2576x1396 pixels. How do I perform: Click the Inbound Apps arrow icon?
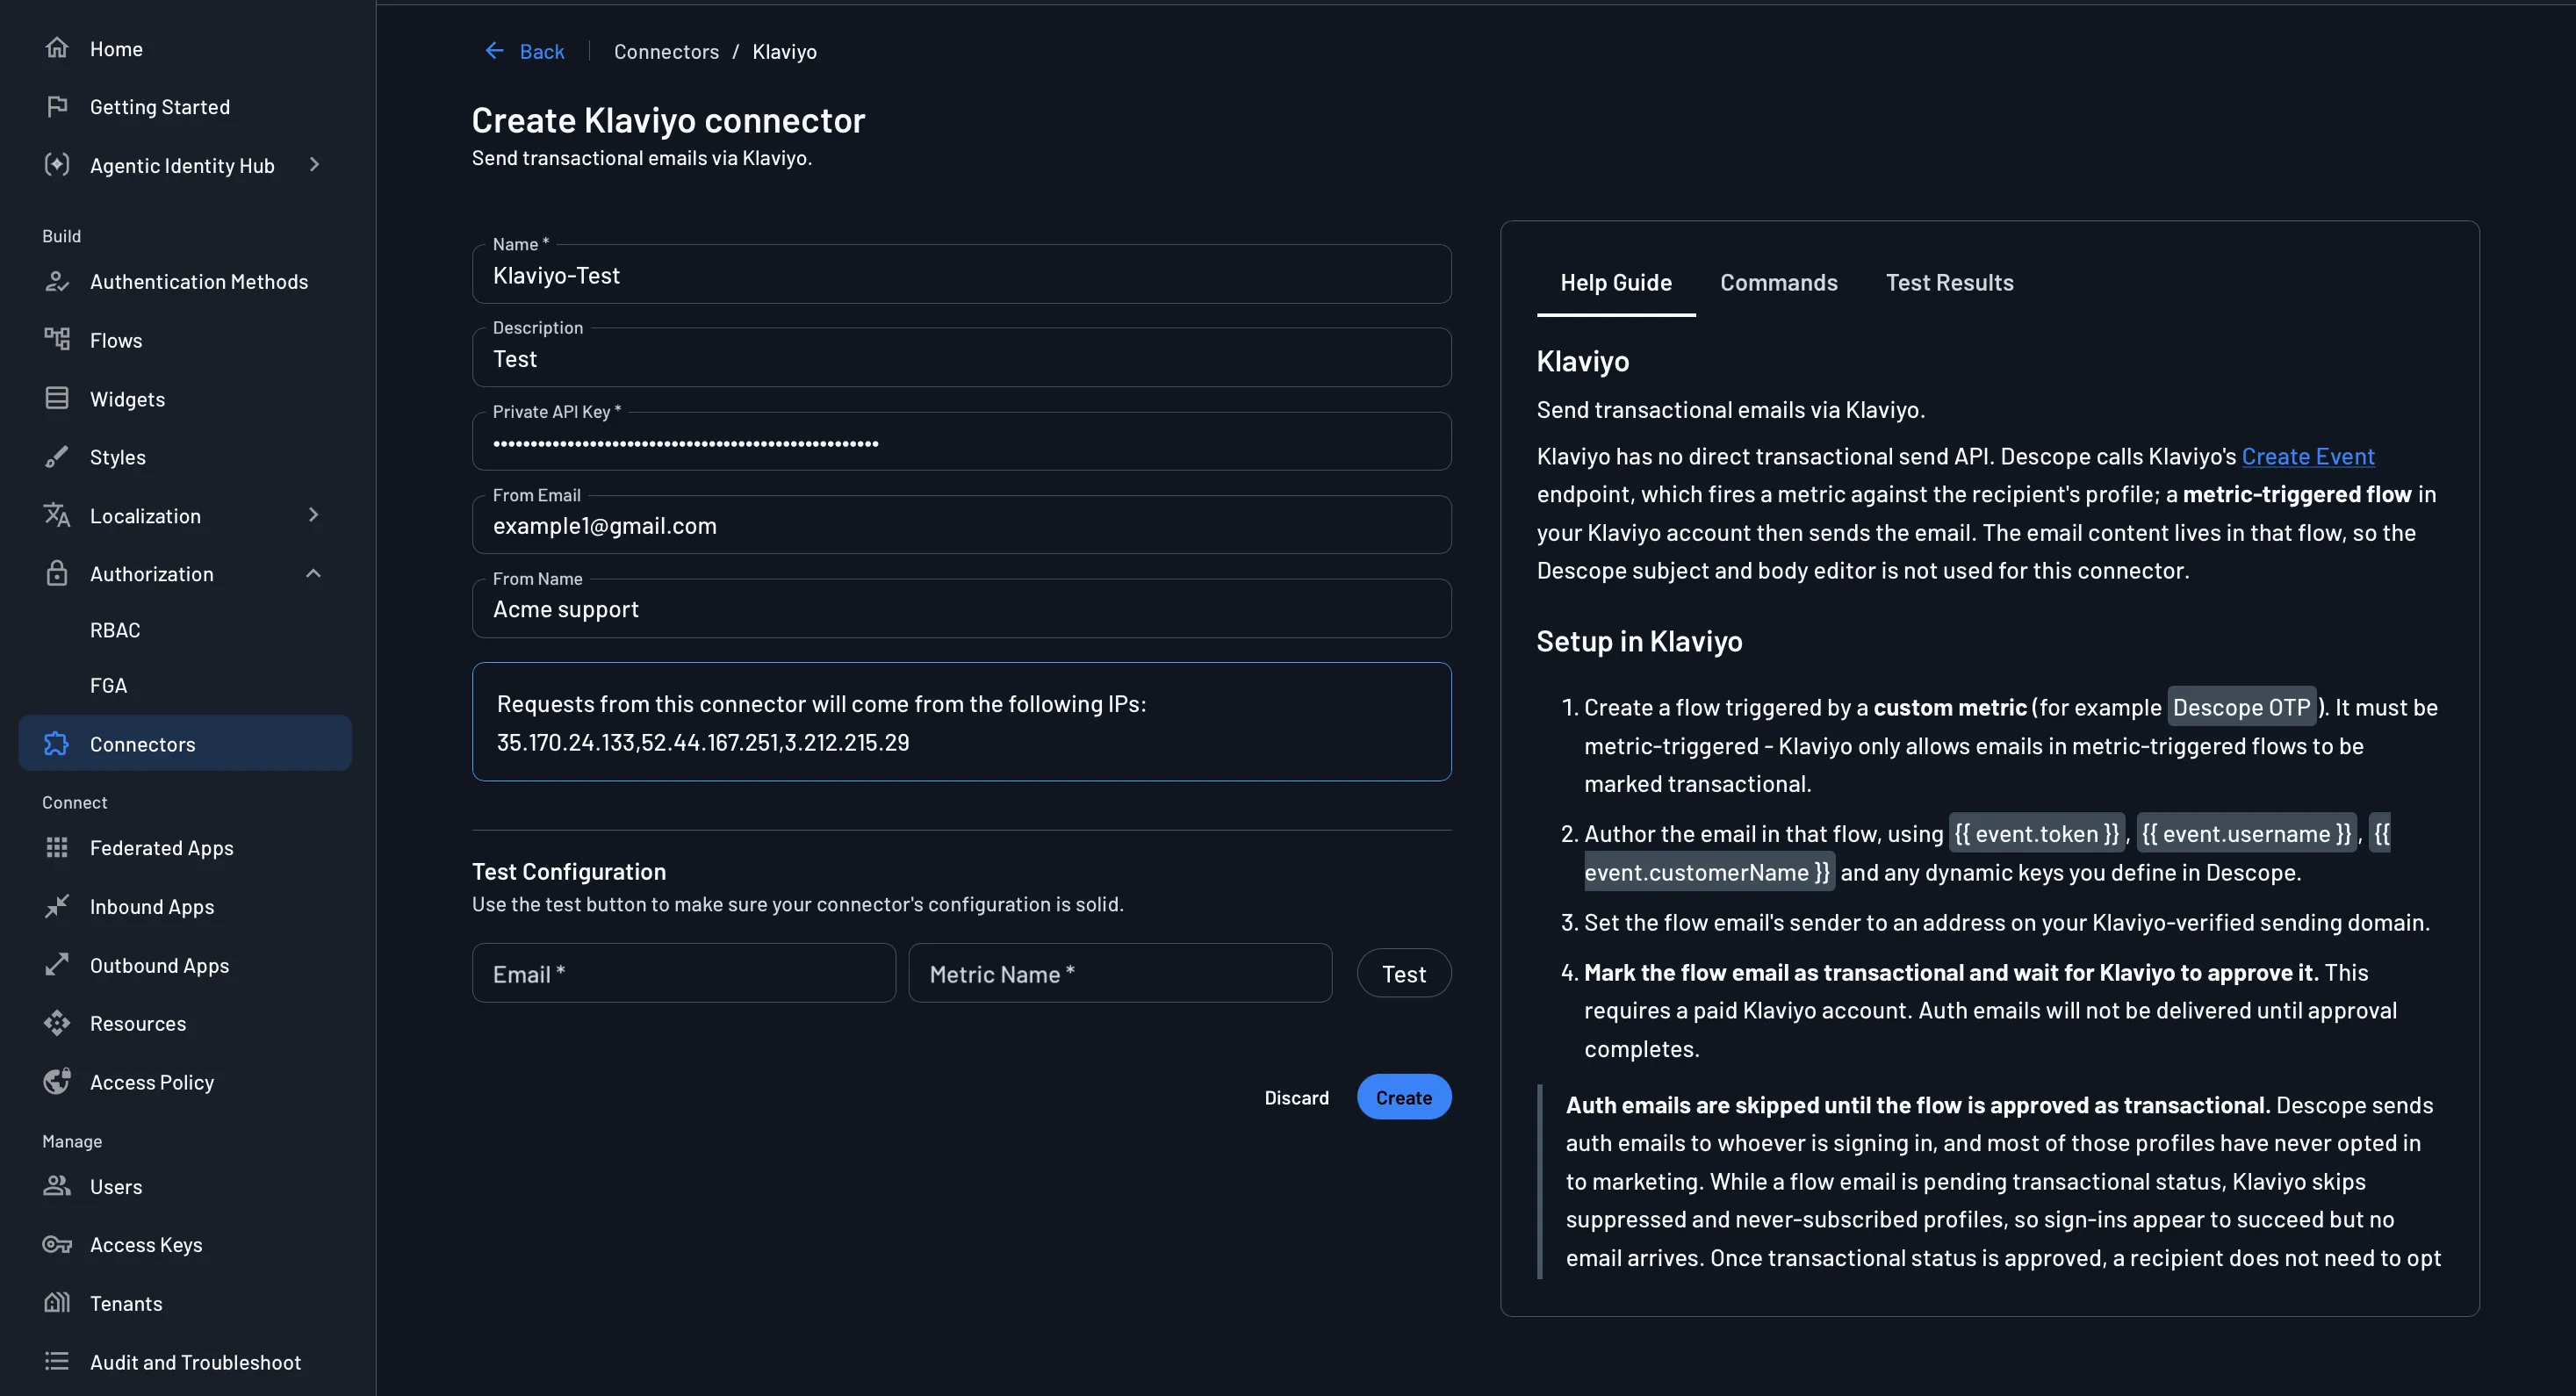(57, 906)
